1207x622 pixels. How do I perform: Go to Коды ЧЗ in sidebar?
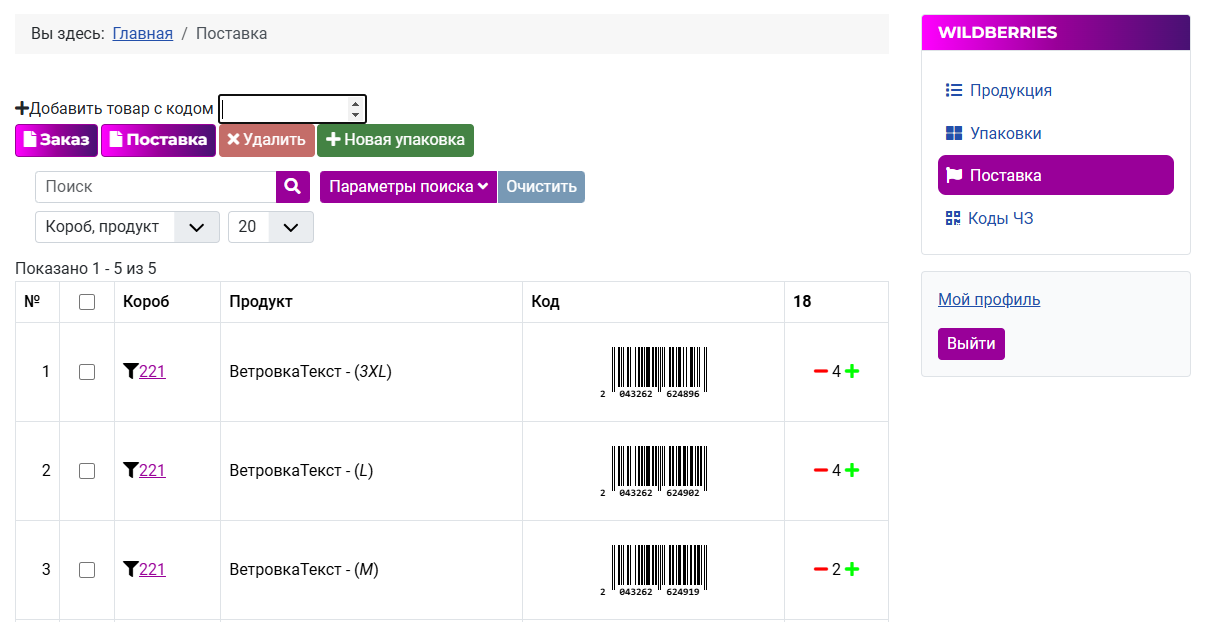pyautogui.click(x=1000, y=218)
